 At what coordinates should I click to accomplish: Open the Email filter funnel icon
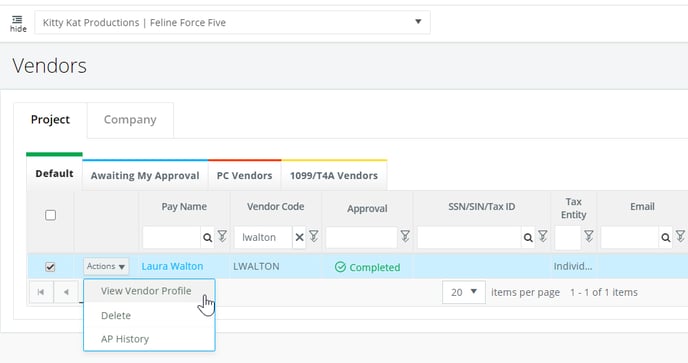(681, 236)
